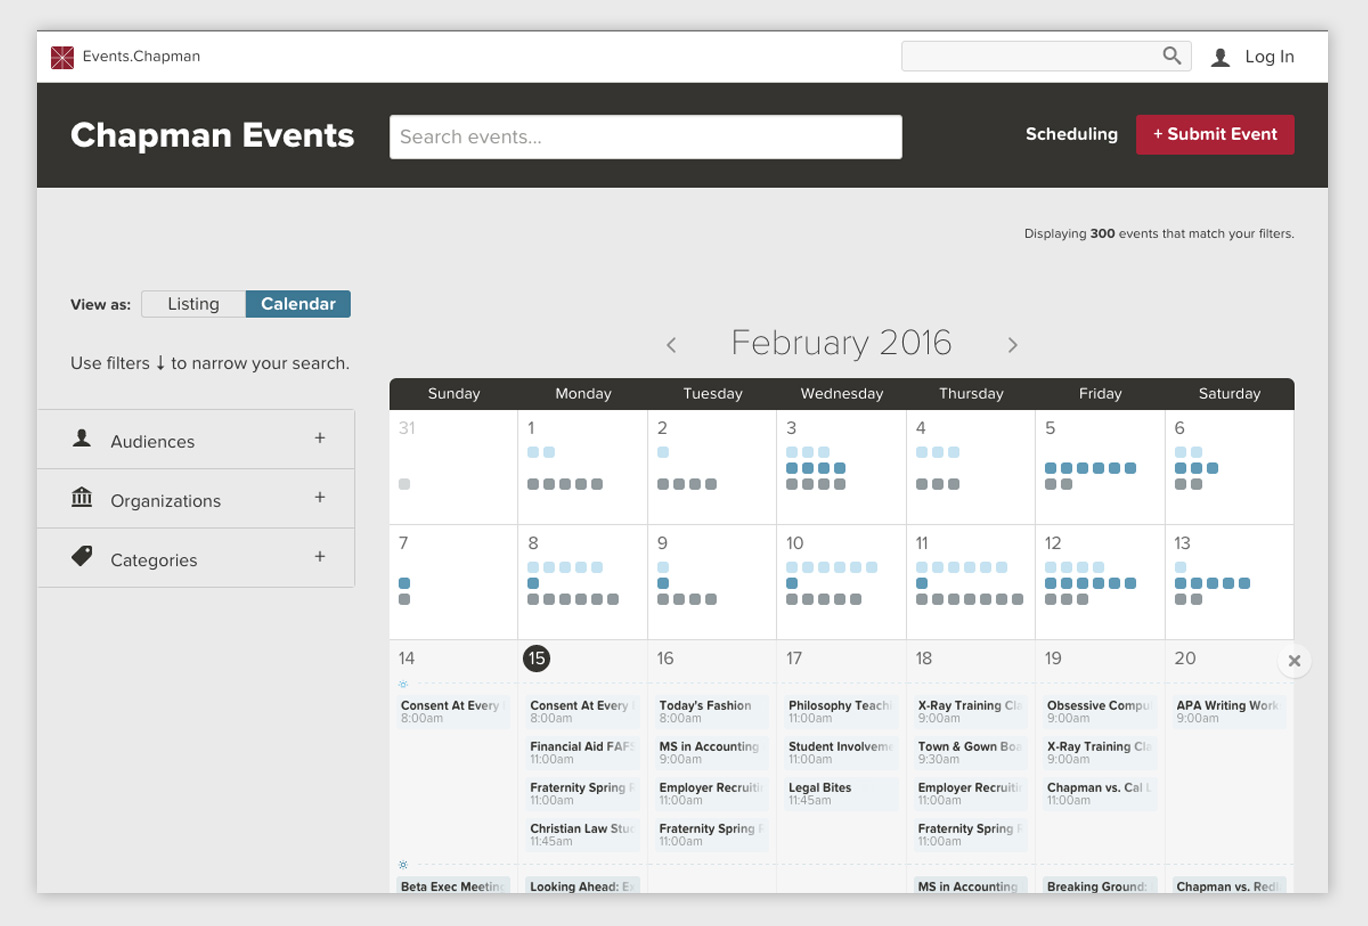Open the Scheduling menu item

coord(1071,134)
